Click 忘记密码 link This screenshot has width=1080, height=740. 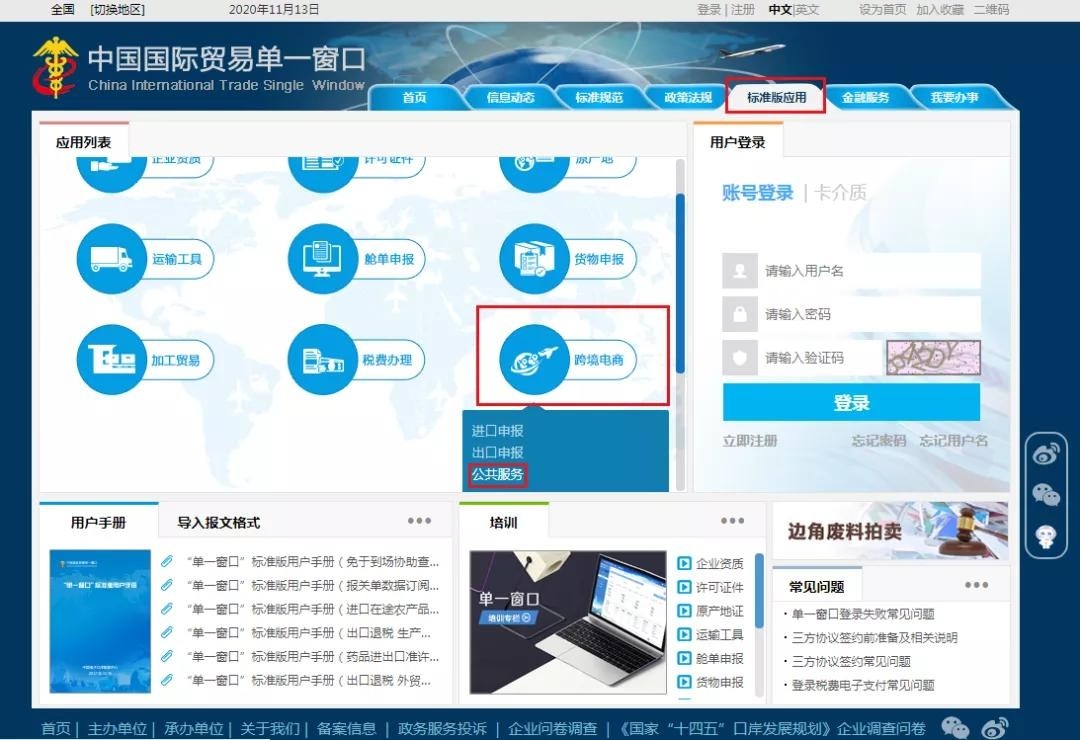point(879,440)
